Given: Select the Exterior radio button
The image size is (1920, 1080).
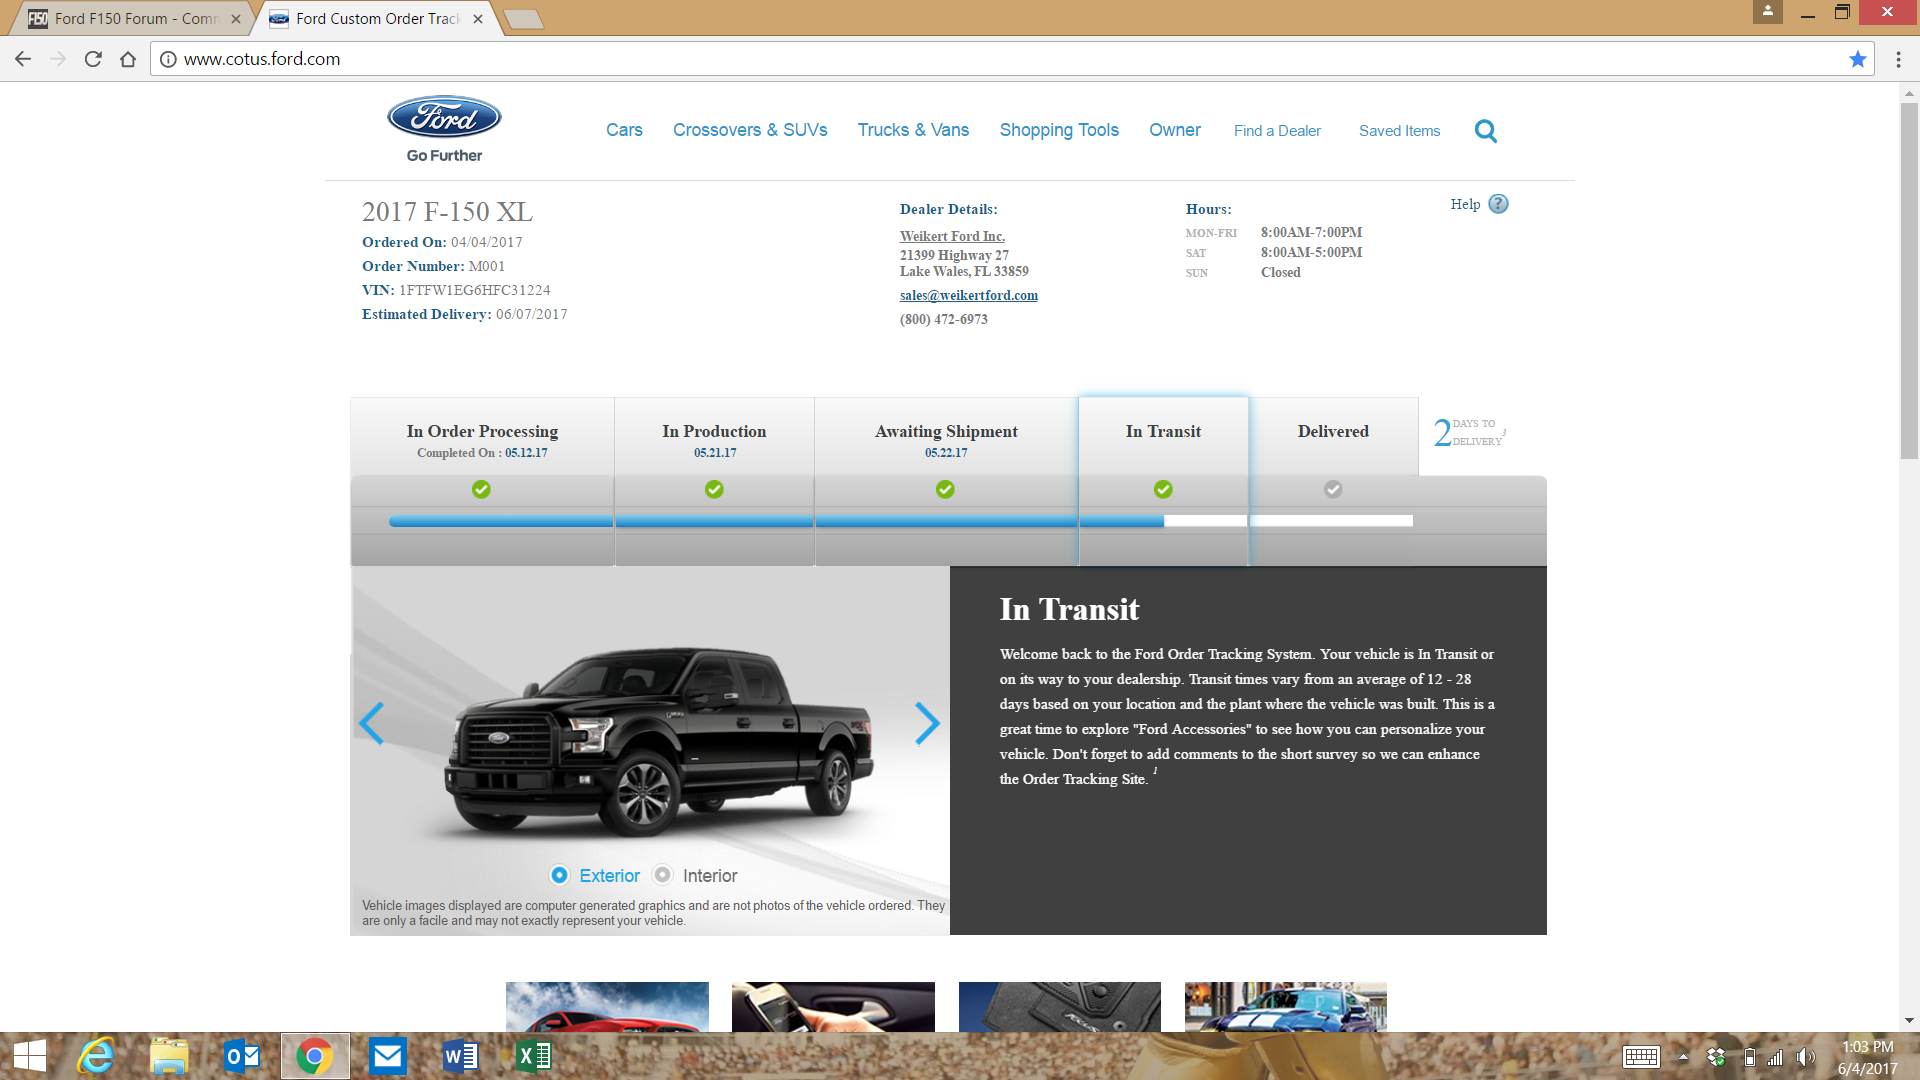Looking at the screenshot, I should click(559, 874).
